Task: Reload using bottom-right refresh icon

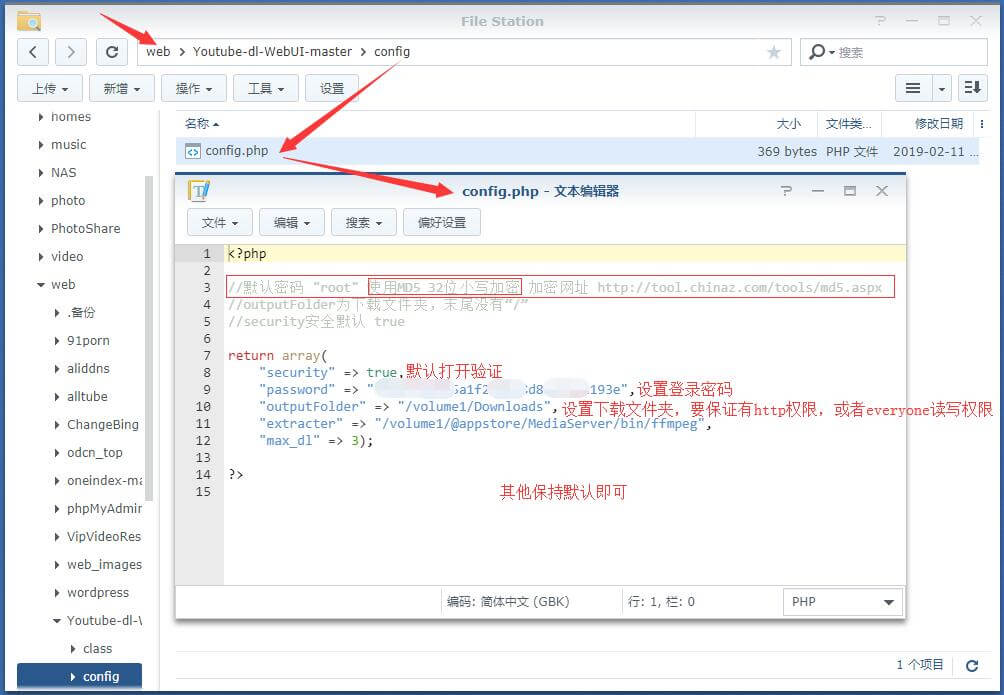Action: pyautogui.click(x=971, y=665)
